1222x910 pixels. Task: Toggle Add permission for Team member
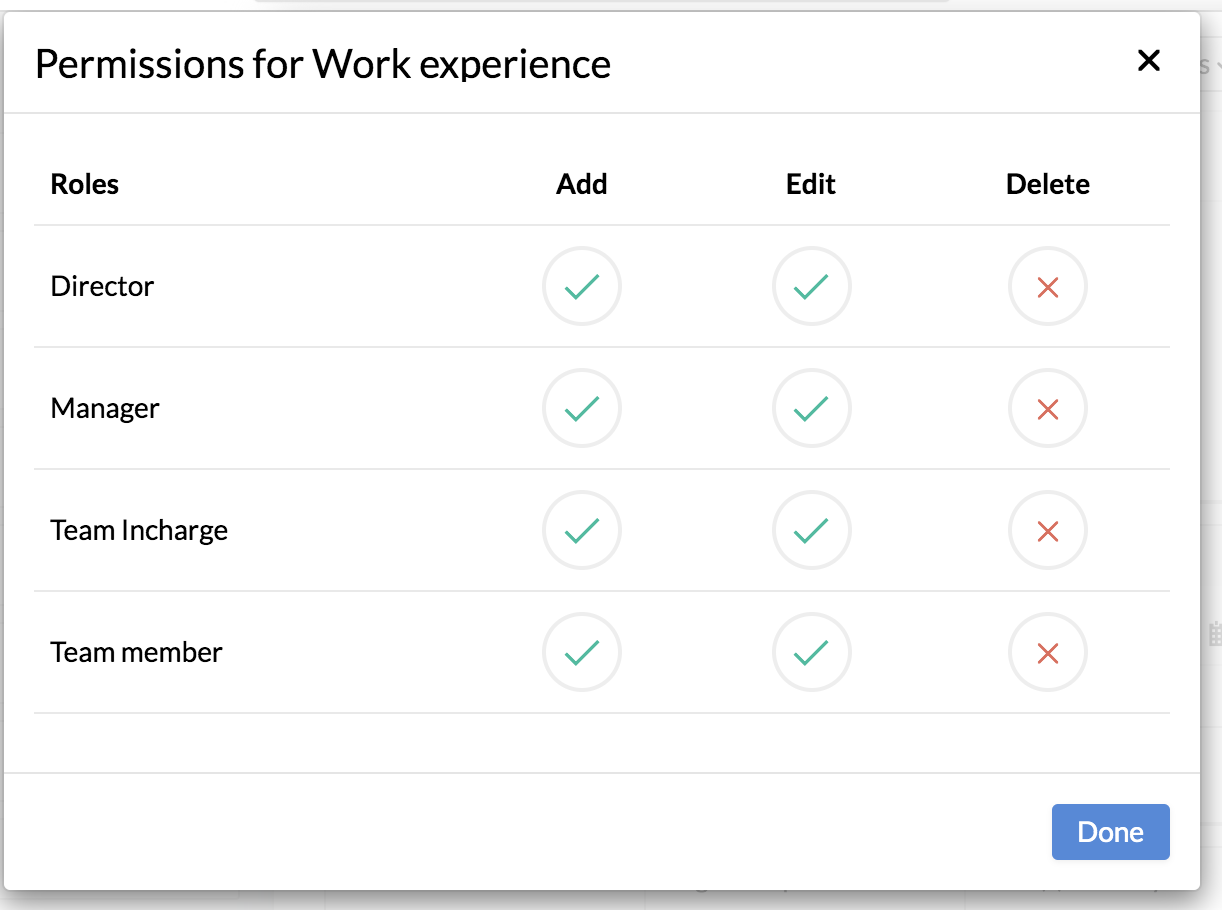[x=582, y=653]
